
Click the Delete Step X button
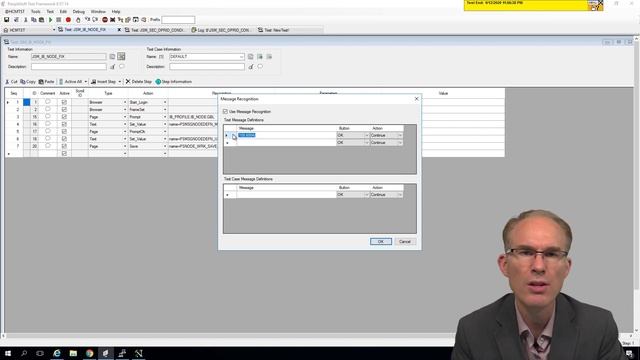[x=138, y=82]
